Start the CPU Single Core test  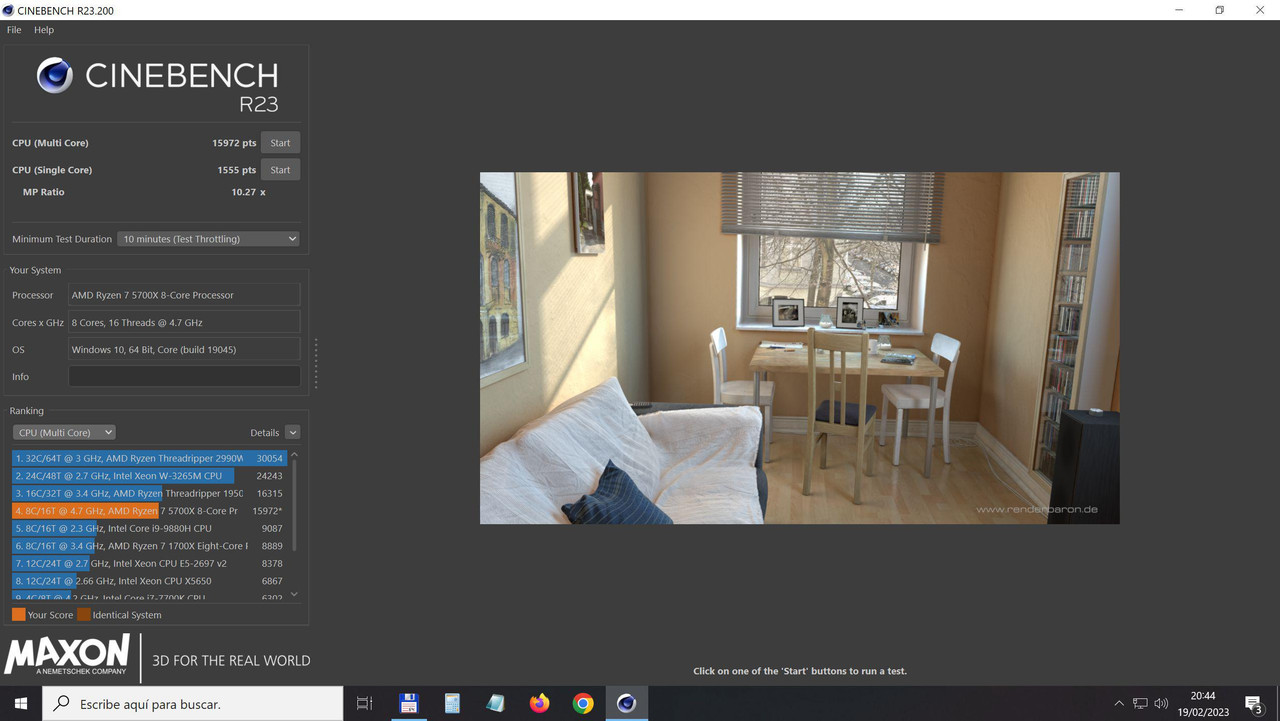(x=280, y=170)
